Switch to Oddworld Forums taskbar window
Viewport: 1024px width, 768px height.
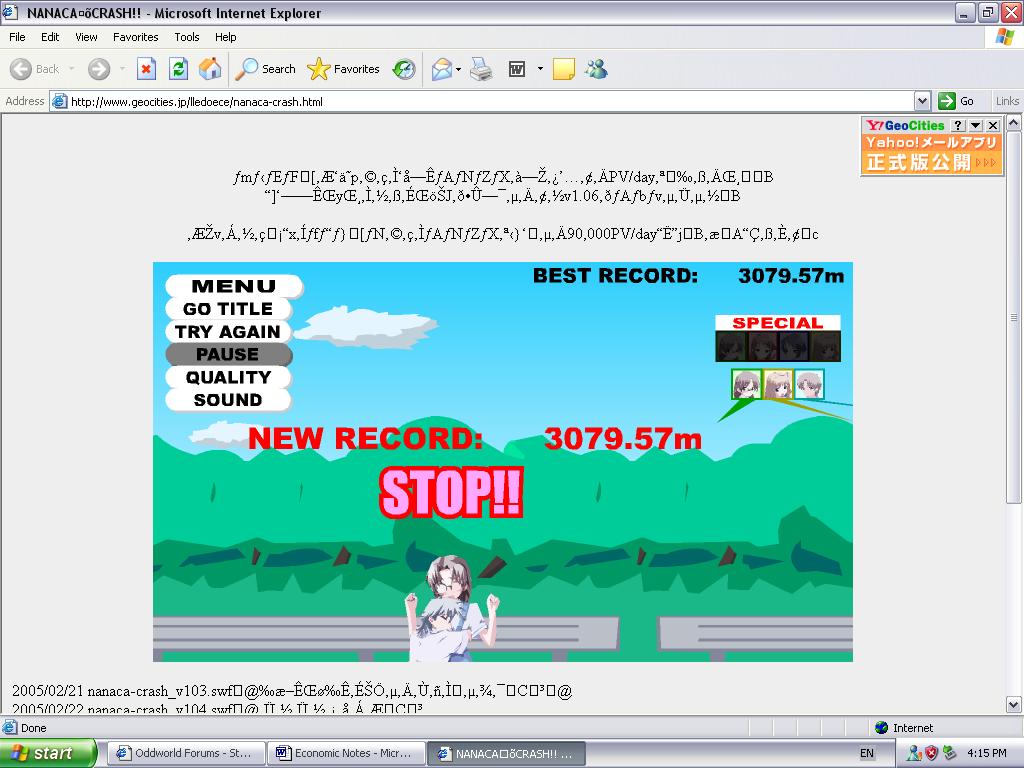pos(185,753)
